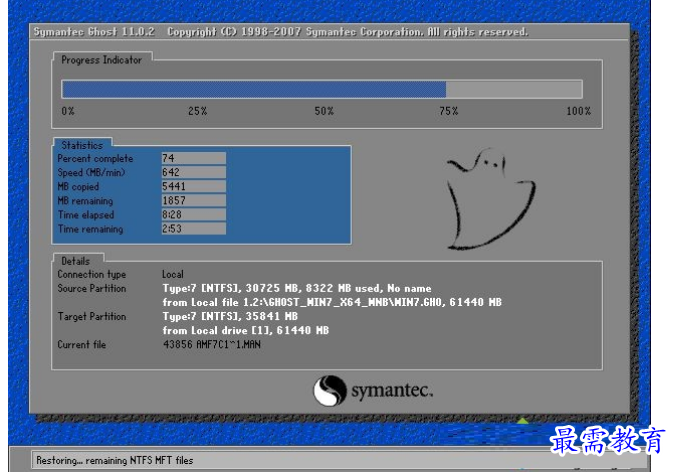Click the Current file label
674x472 pixels.
point(82,344)
